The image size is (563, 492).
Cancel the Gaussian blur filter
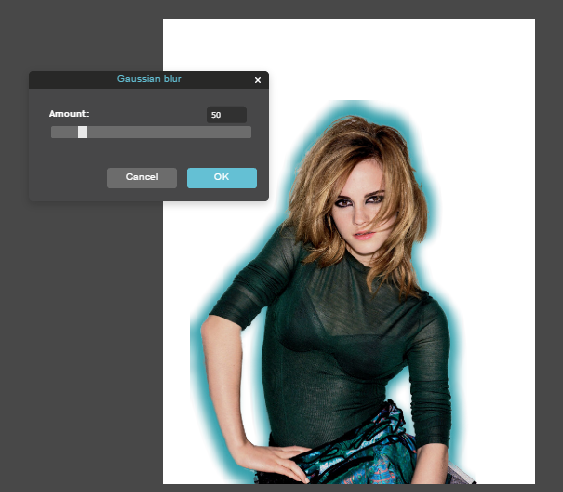142,178
